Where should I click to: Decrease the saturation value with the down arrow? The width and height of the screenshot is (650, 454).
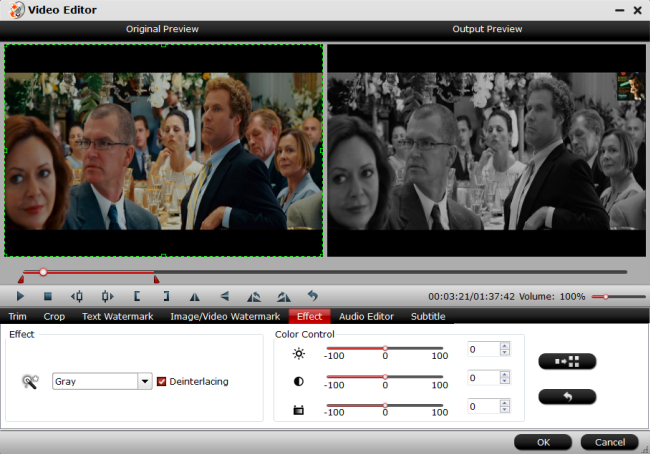click(504, 410)
